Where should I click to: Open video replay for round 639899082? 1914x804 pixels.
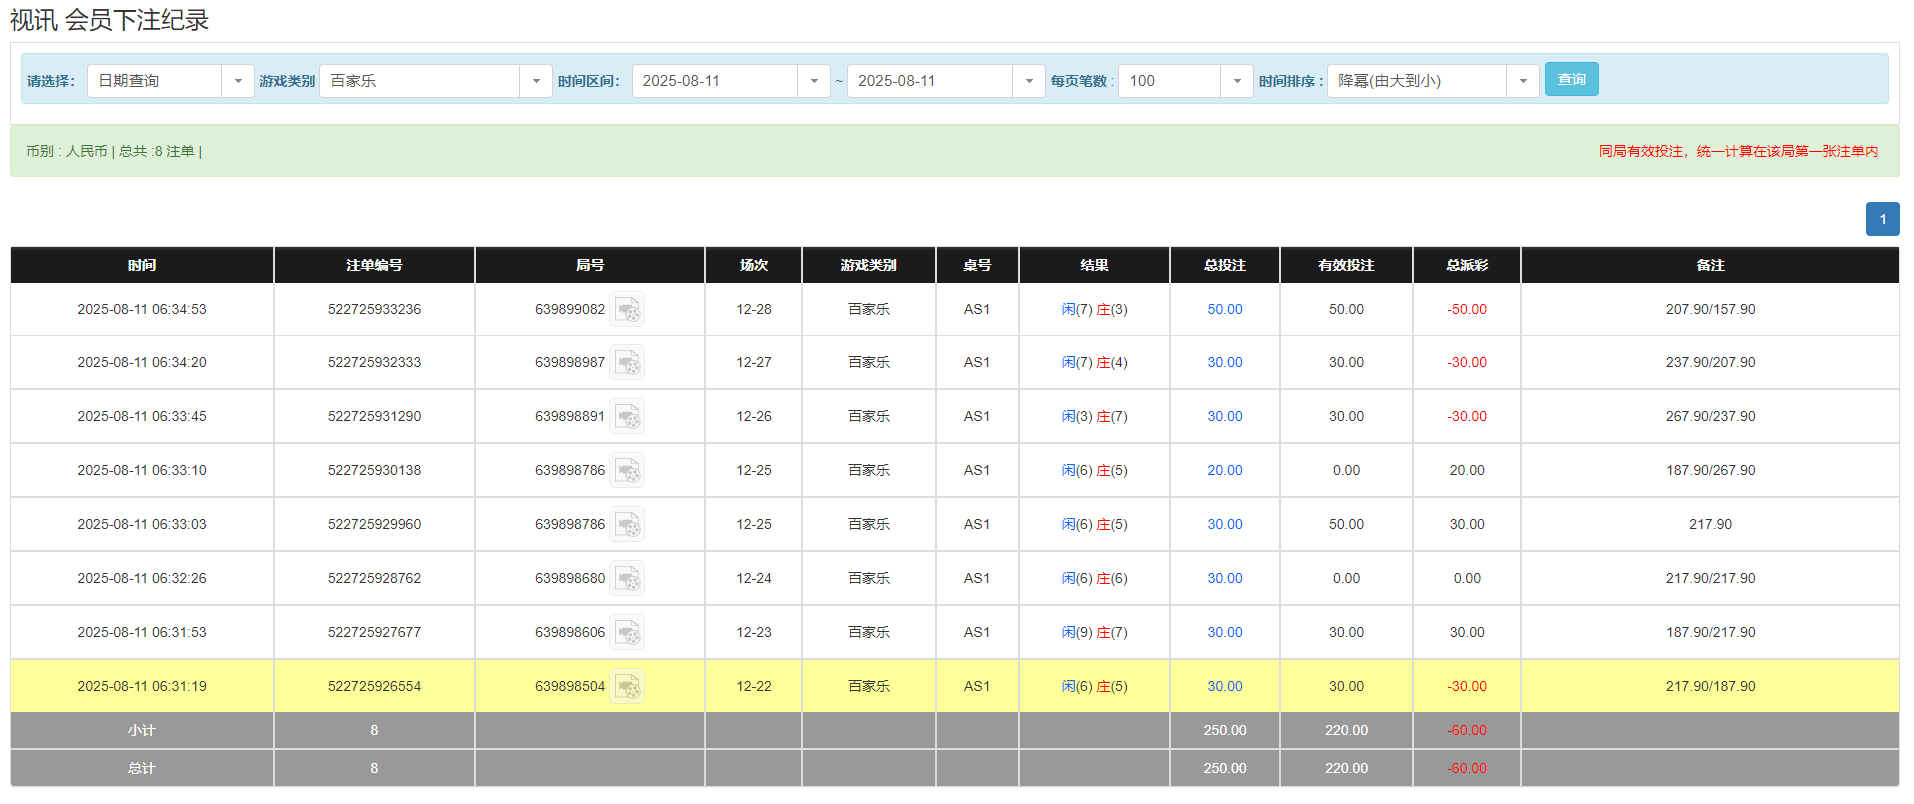(627, 310)
